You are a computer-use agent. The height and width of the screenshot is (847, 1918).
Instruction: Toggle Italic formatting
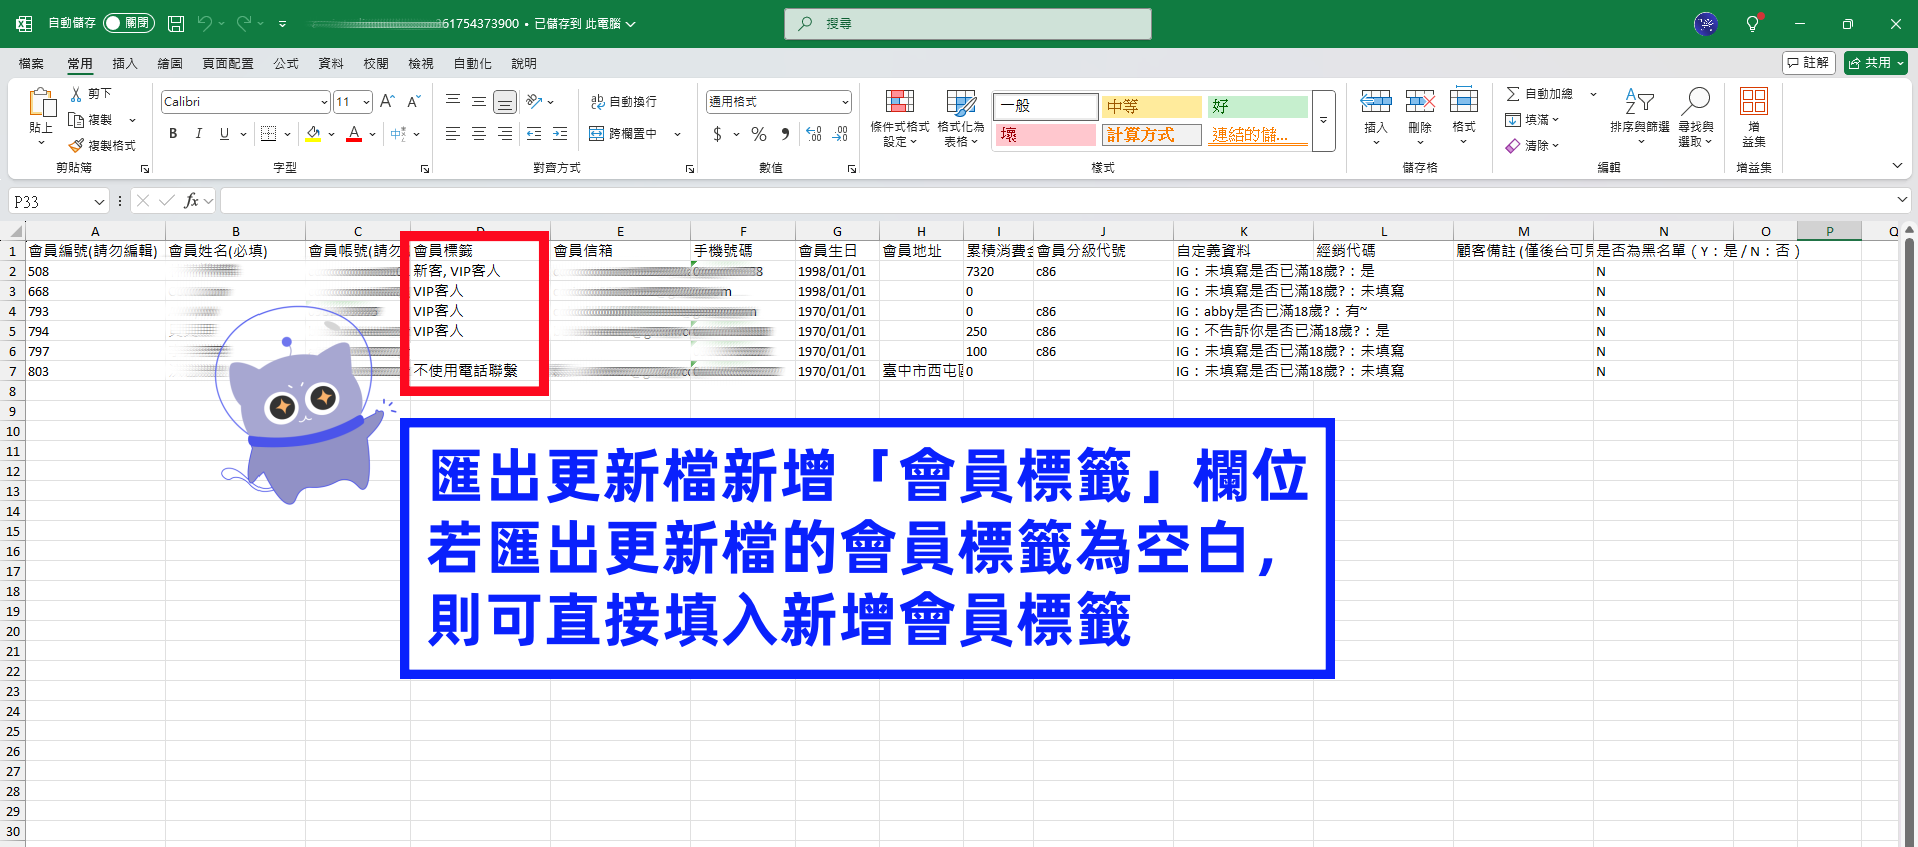pyautogui.click(x=198, y=133)
